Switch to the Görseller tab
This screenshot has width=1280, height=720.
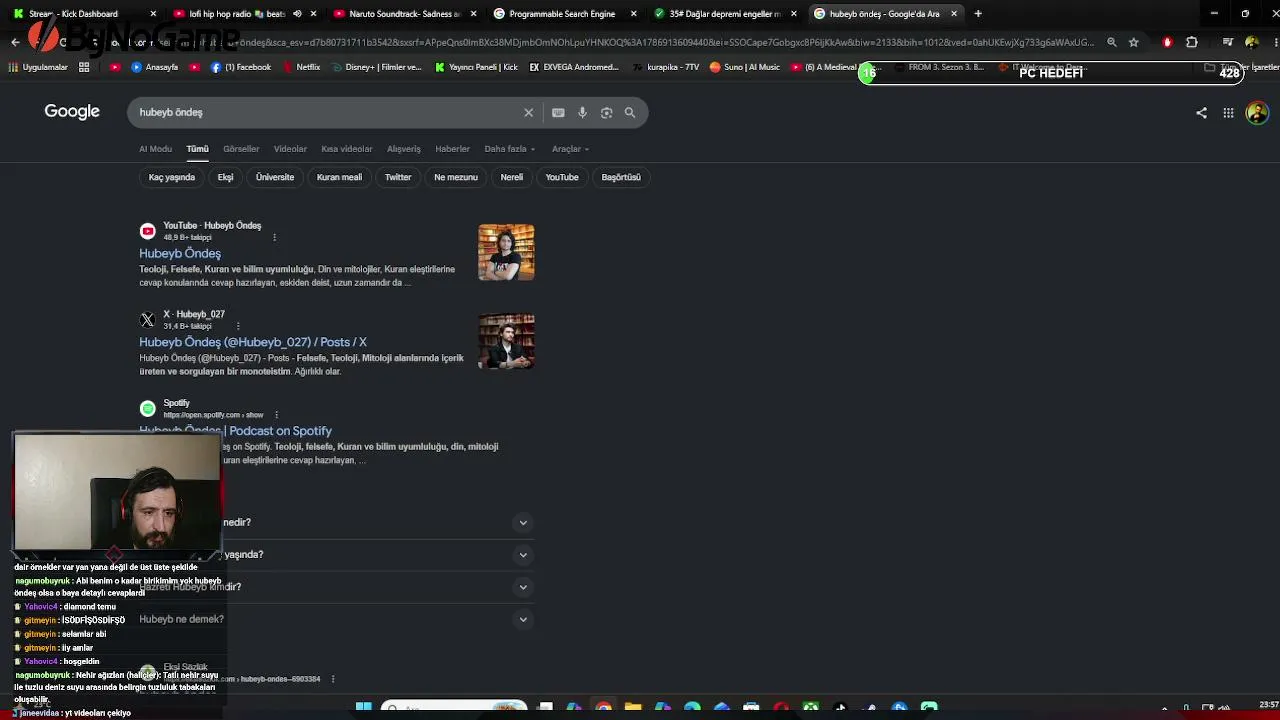[241, 149]
